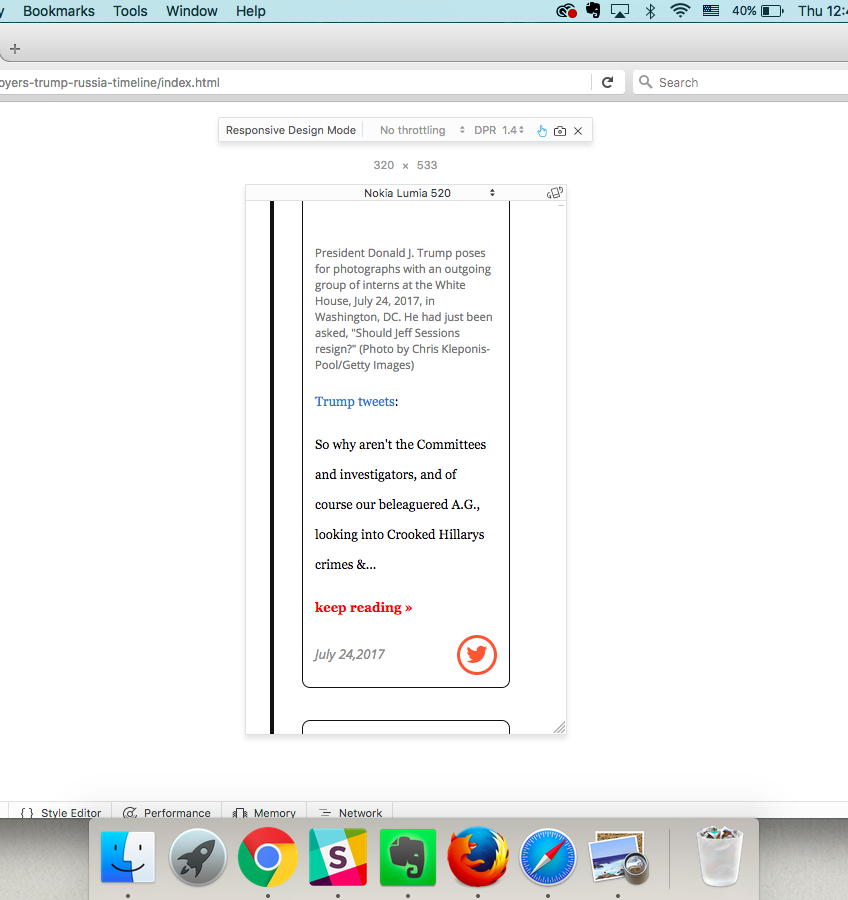Expand the Nokia Lumia 520 device selector
The image size is (848, 900).
(430, 193)
